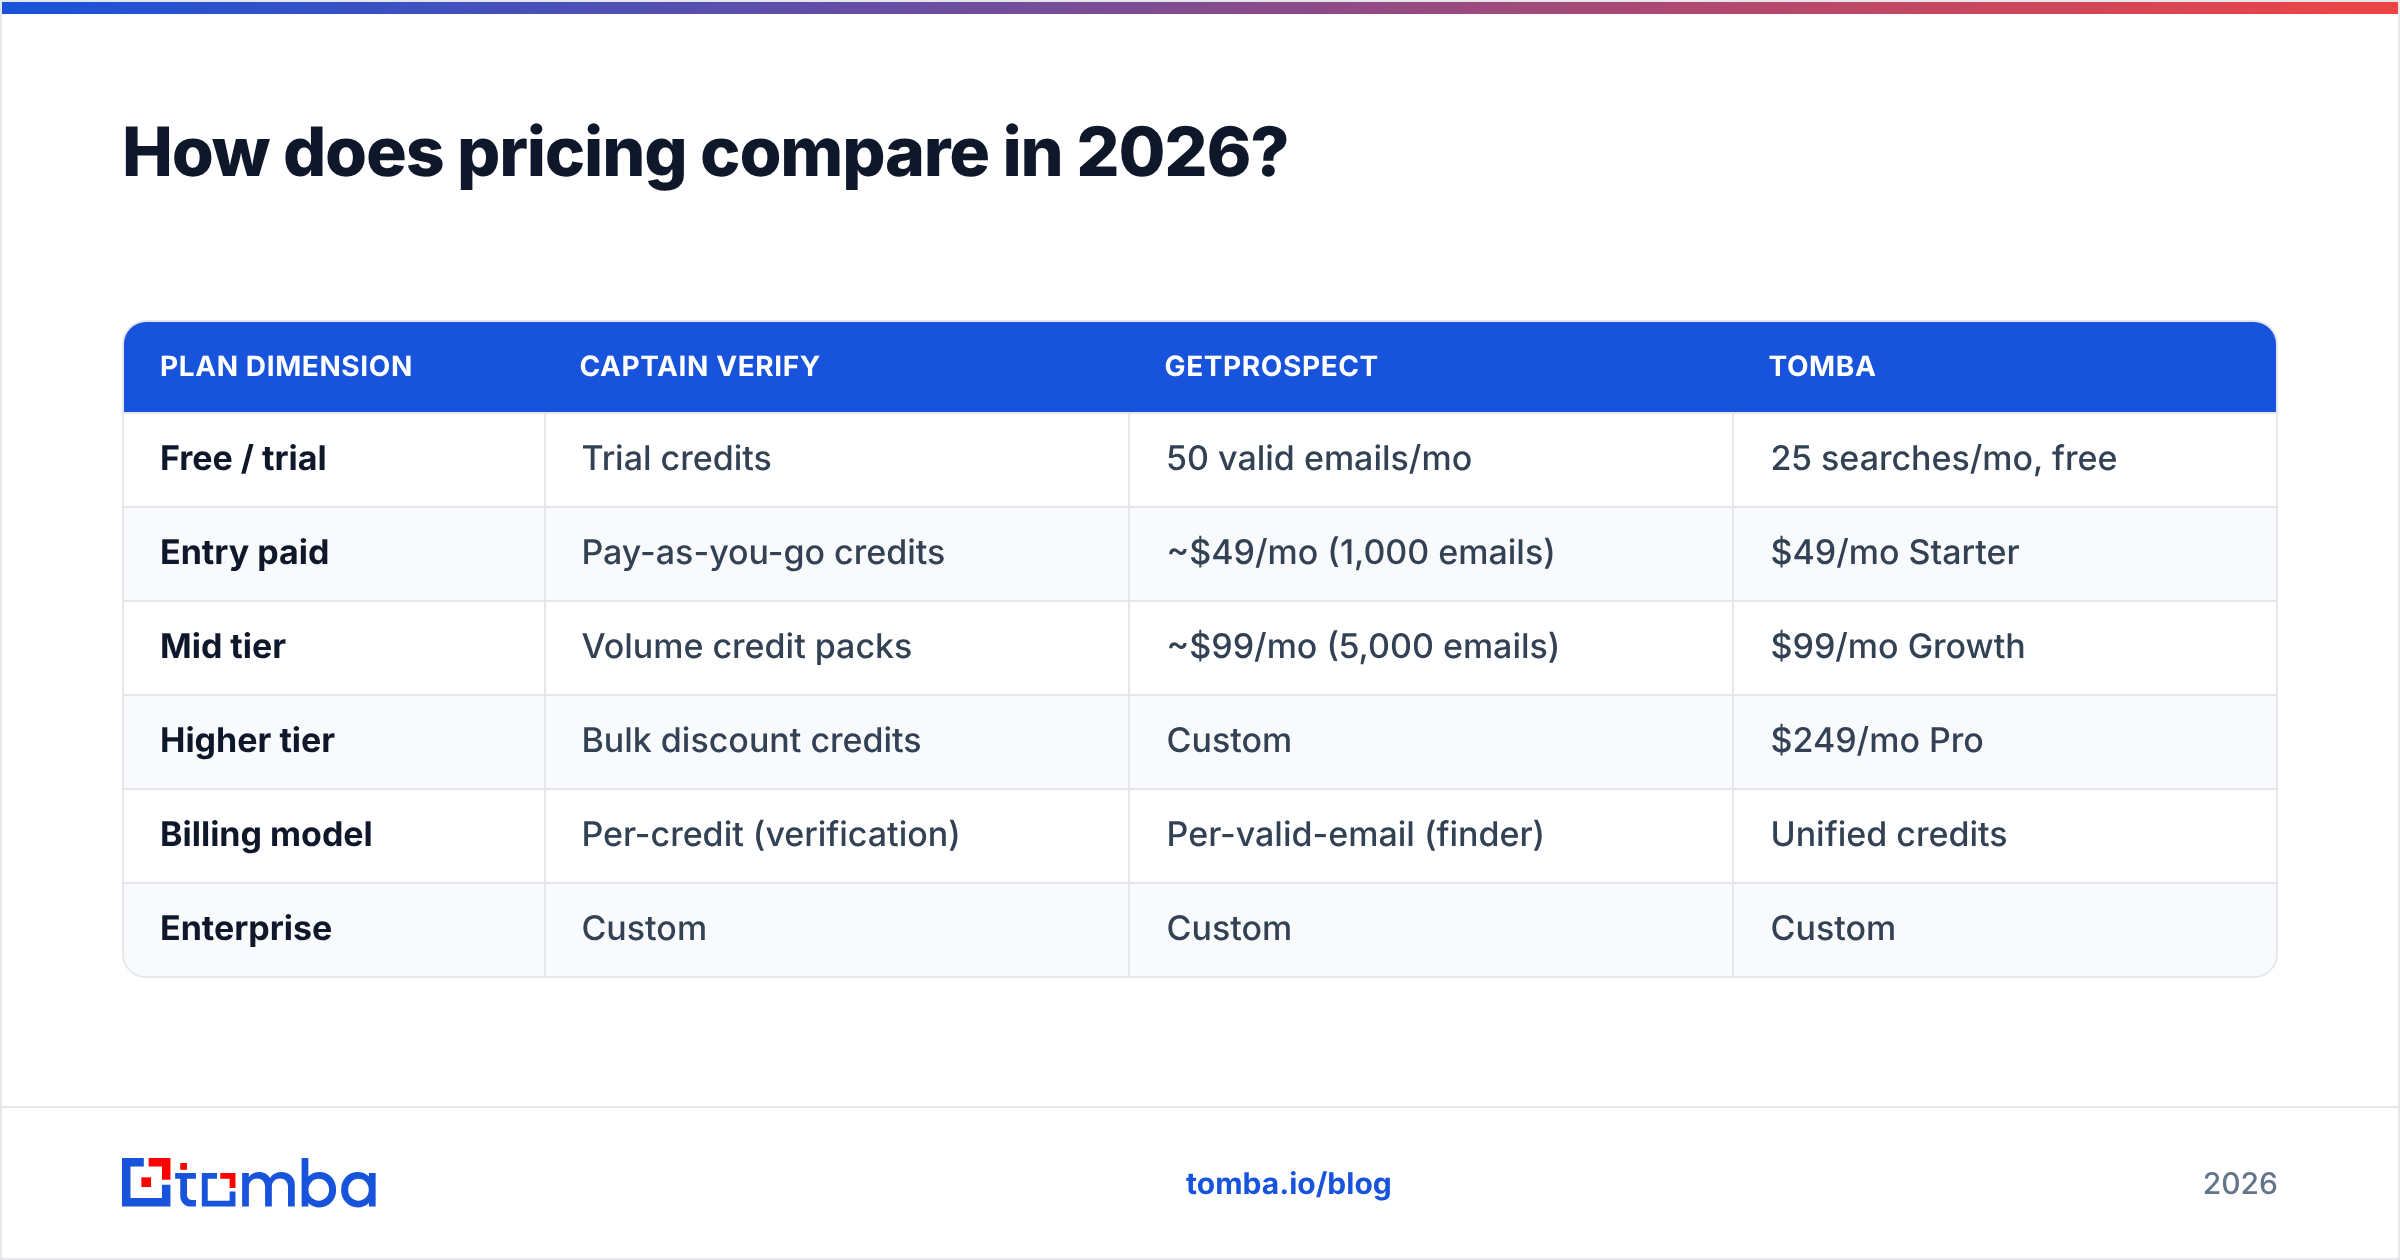The width and height of the screenshot is (2400, 1260).
Task: Click the 'How does pricing compare in 2026?' heading
Action: pyautogui.click(x=705, y=153)
